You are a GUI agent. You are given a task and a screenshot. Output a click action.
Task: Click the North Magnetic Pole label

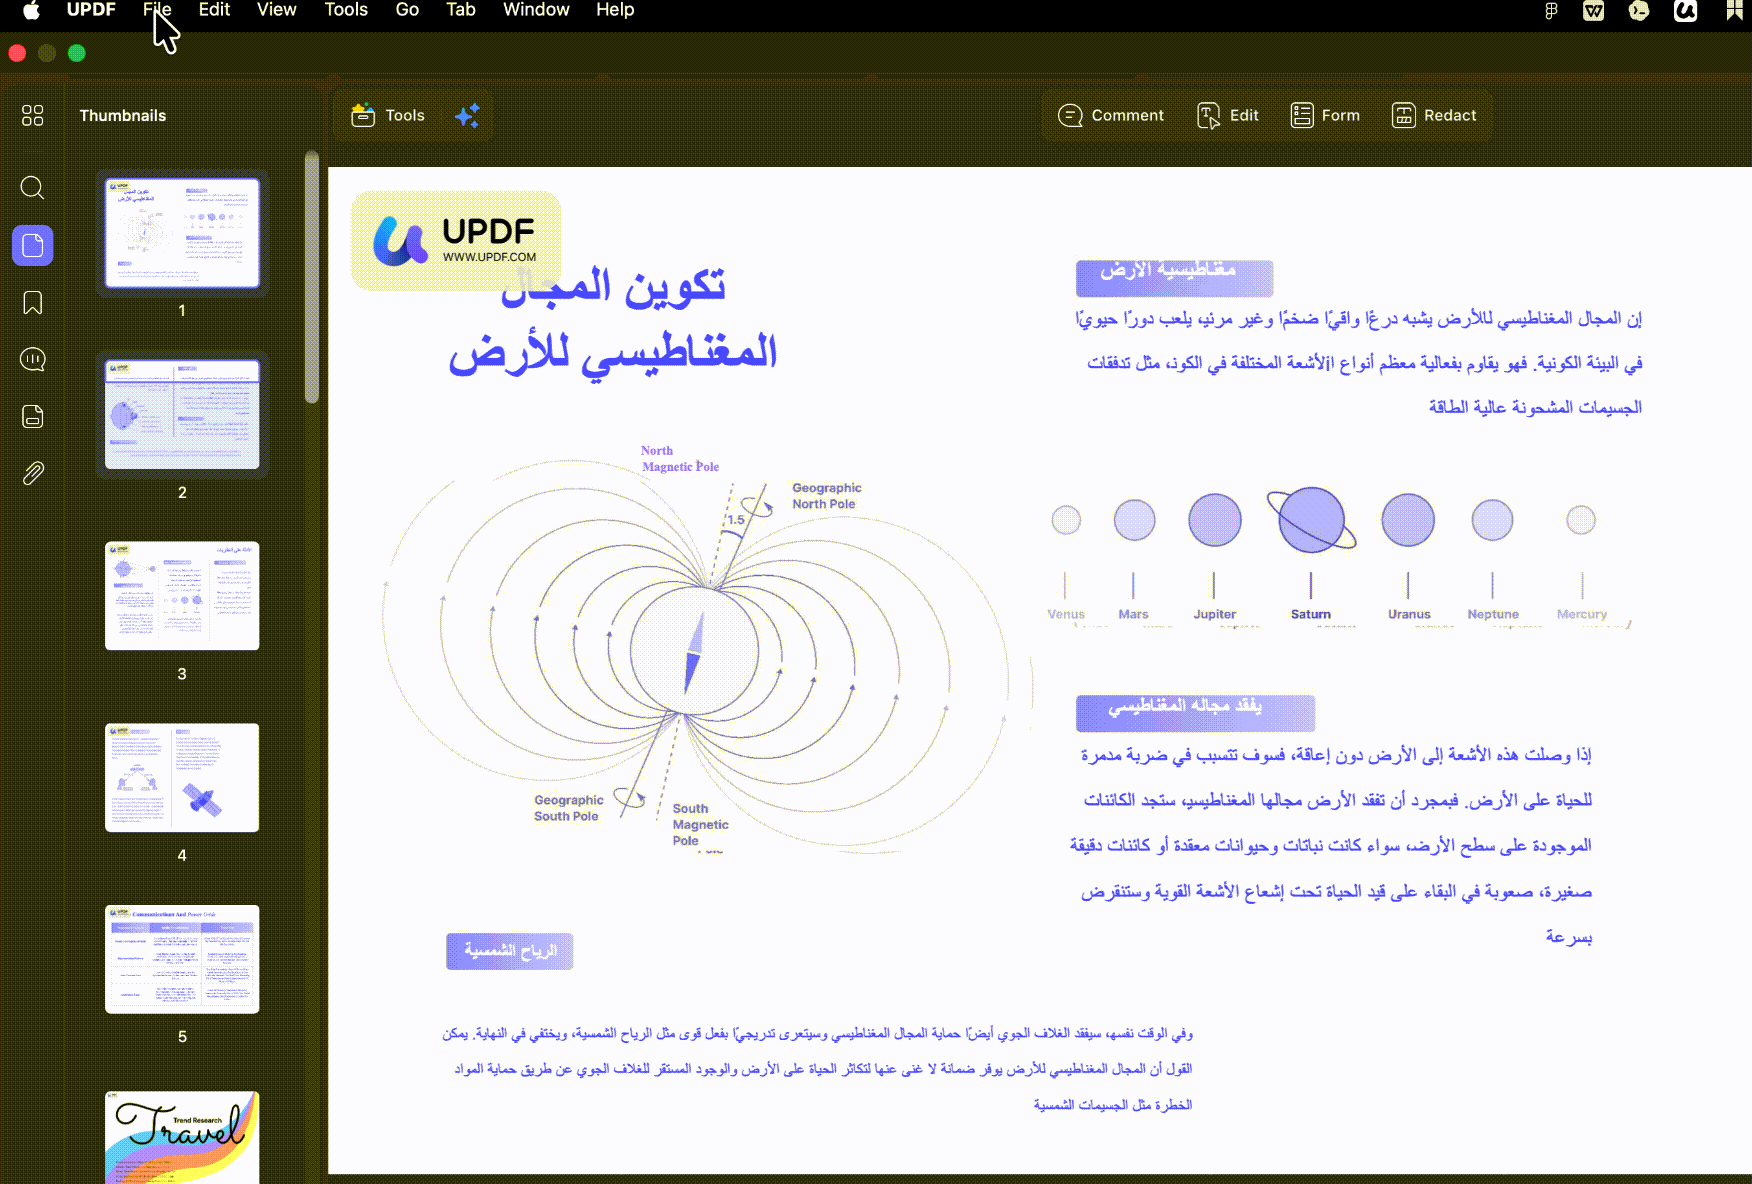(680, 459)
